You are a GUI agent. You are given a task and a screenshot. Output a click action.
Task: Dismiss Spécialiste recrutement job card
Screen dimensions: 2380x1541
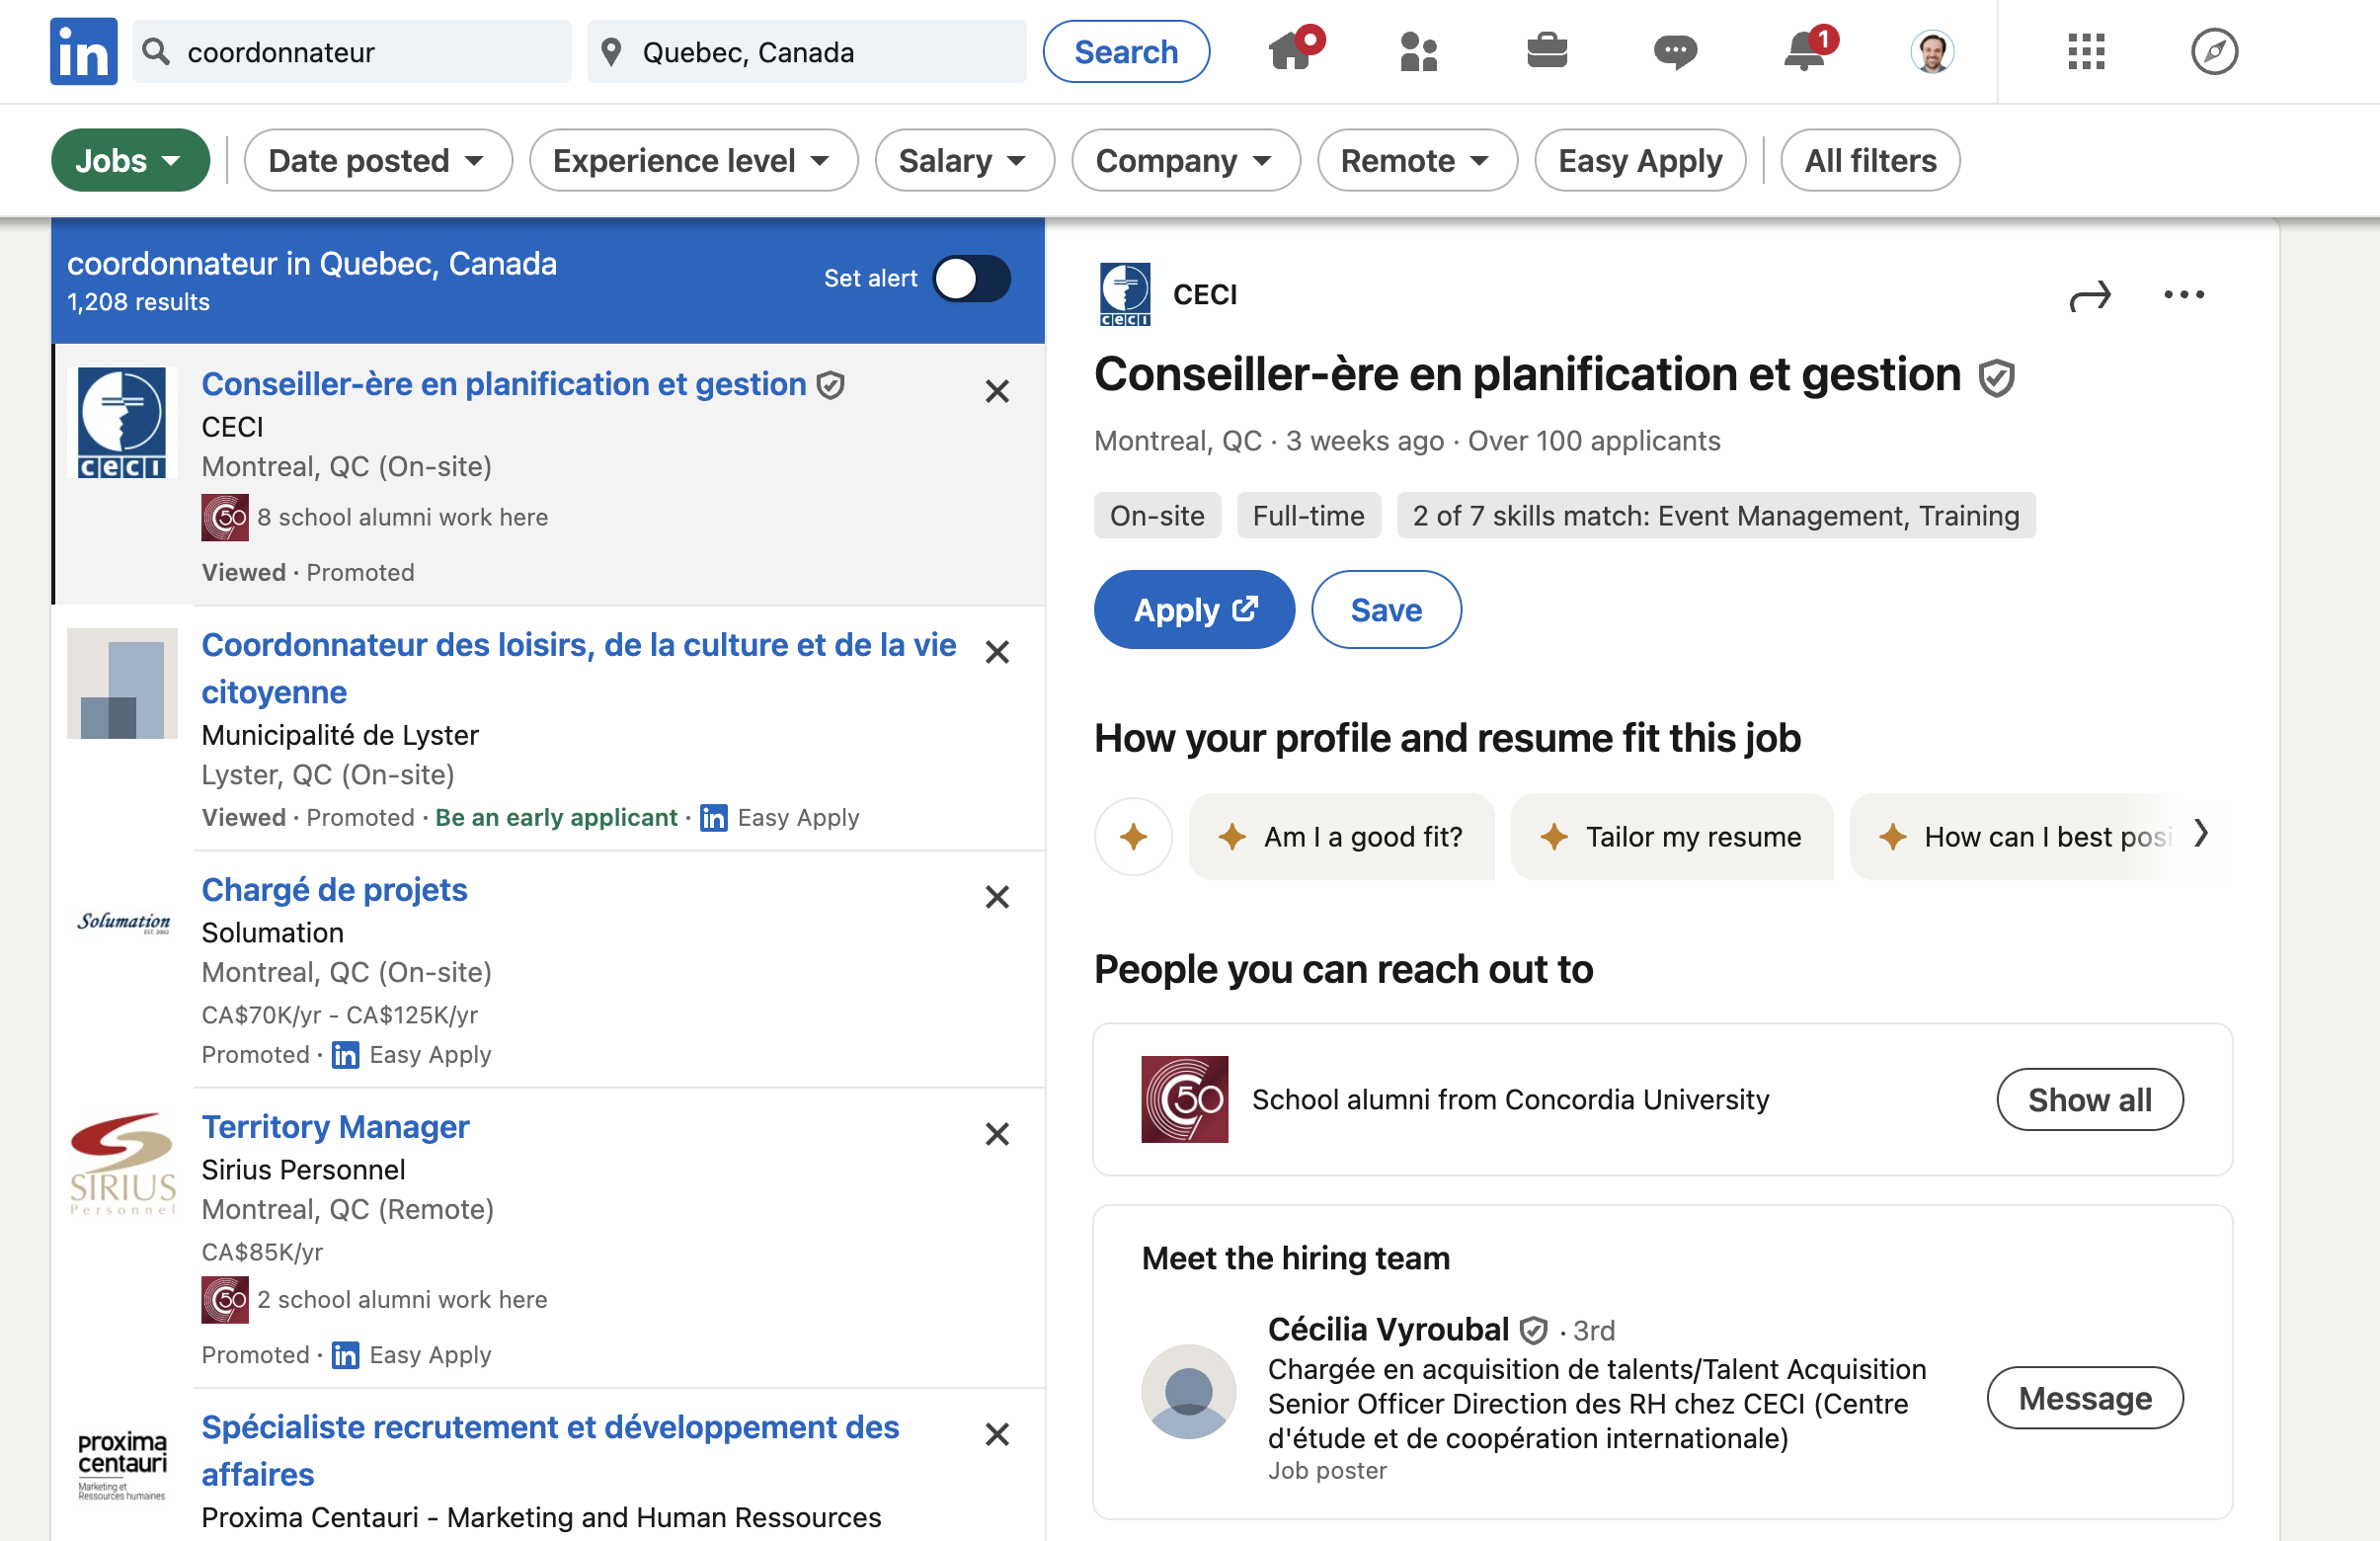pos(997,1434)
